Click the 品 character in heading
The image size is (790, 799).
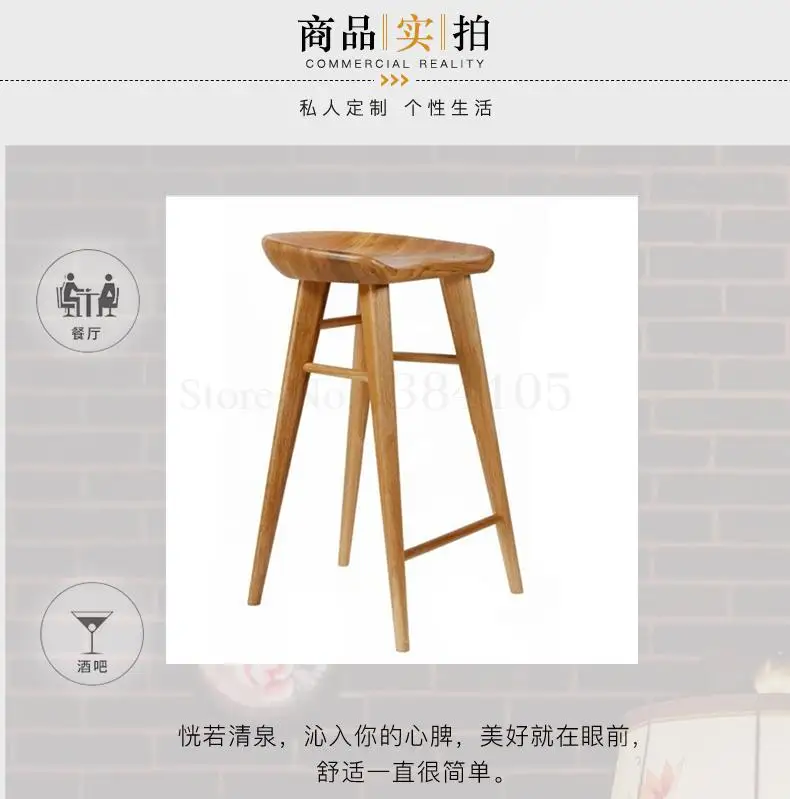[359, 34]
